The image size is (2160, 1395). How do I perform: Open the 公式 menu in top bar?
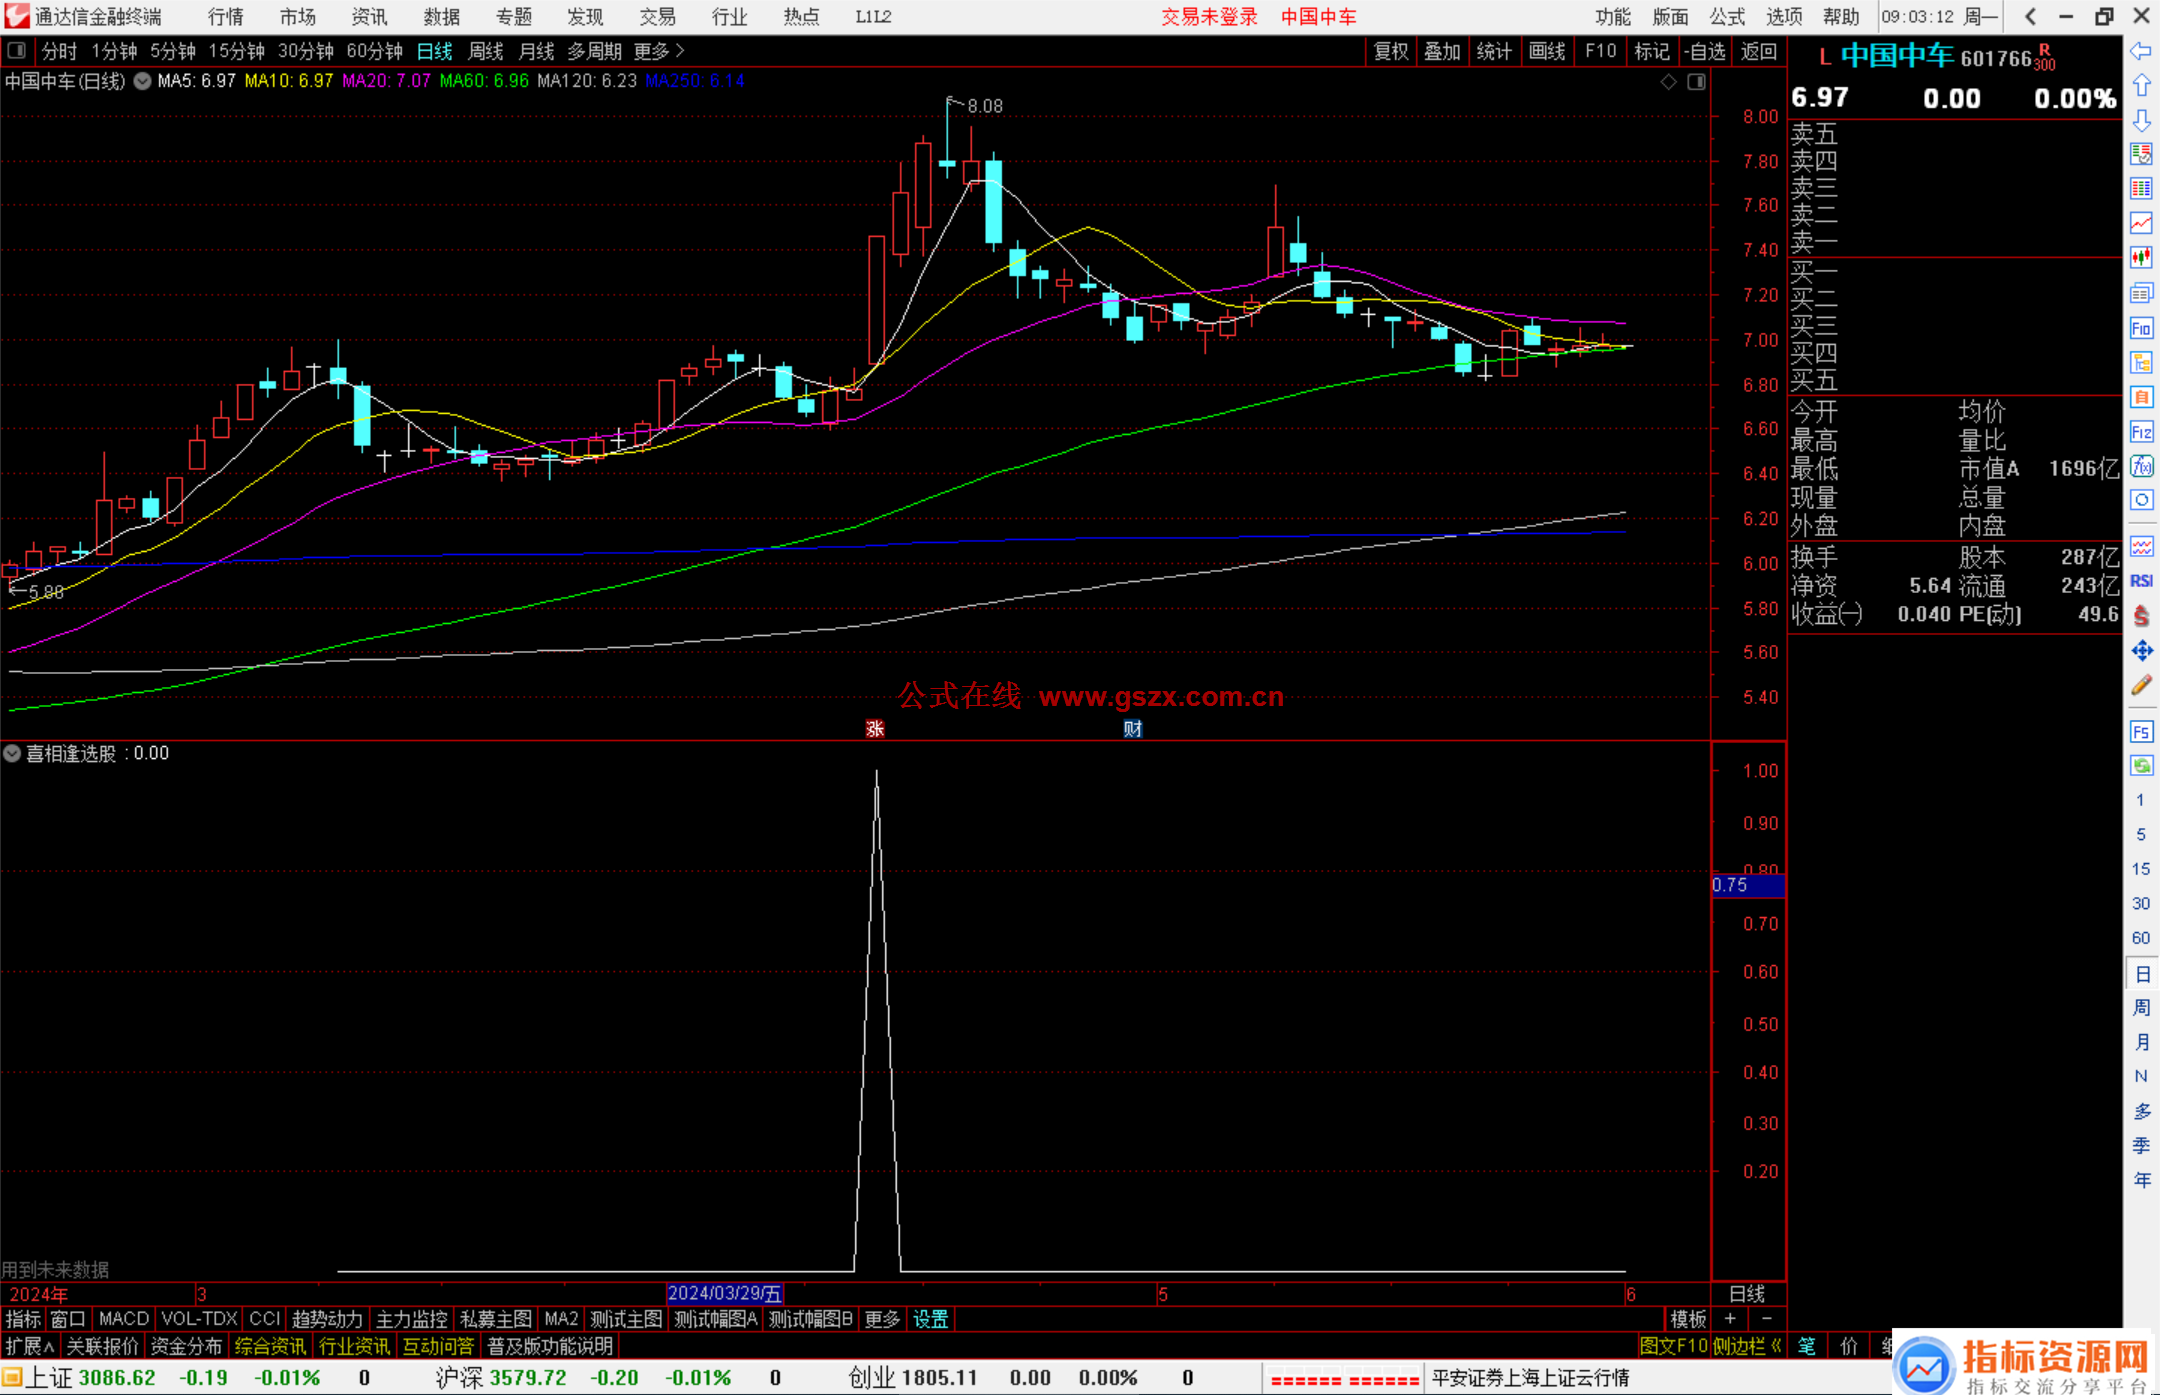1726,16
